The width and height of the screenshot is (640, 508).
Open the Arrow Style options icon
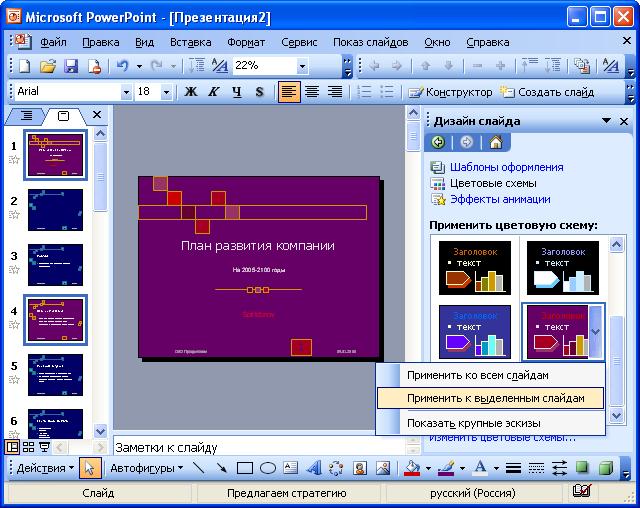tap(559, 468)
